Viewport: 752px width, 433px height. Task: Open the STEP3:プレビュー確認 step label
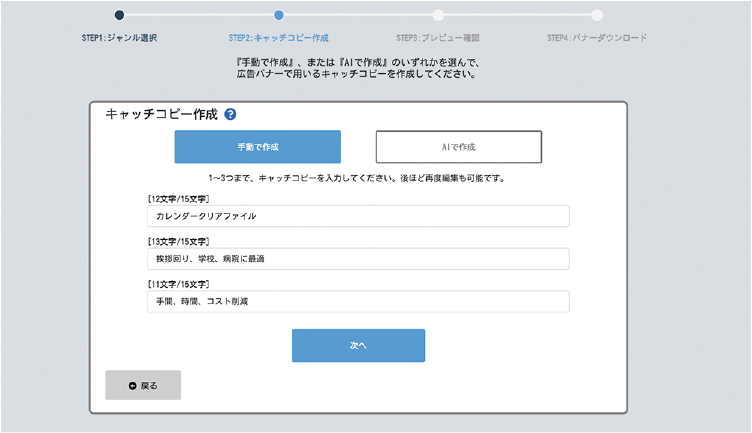438,38
